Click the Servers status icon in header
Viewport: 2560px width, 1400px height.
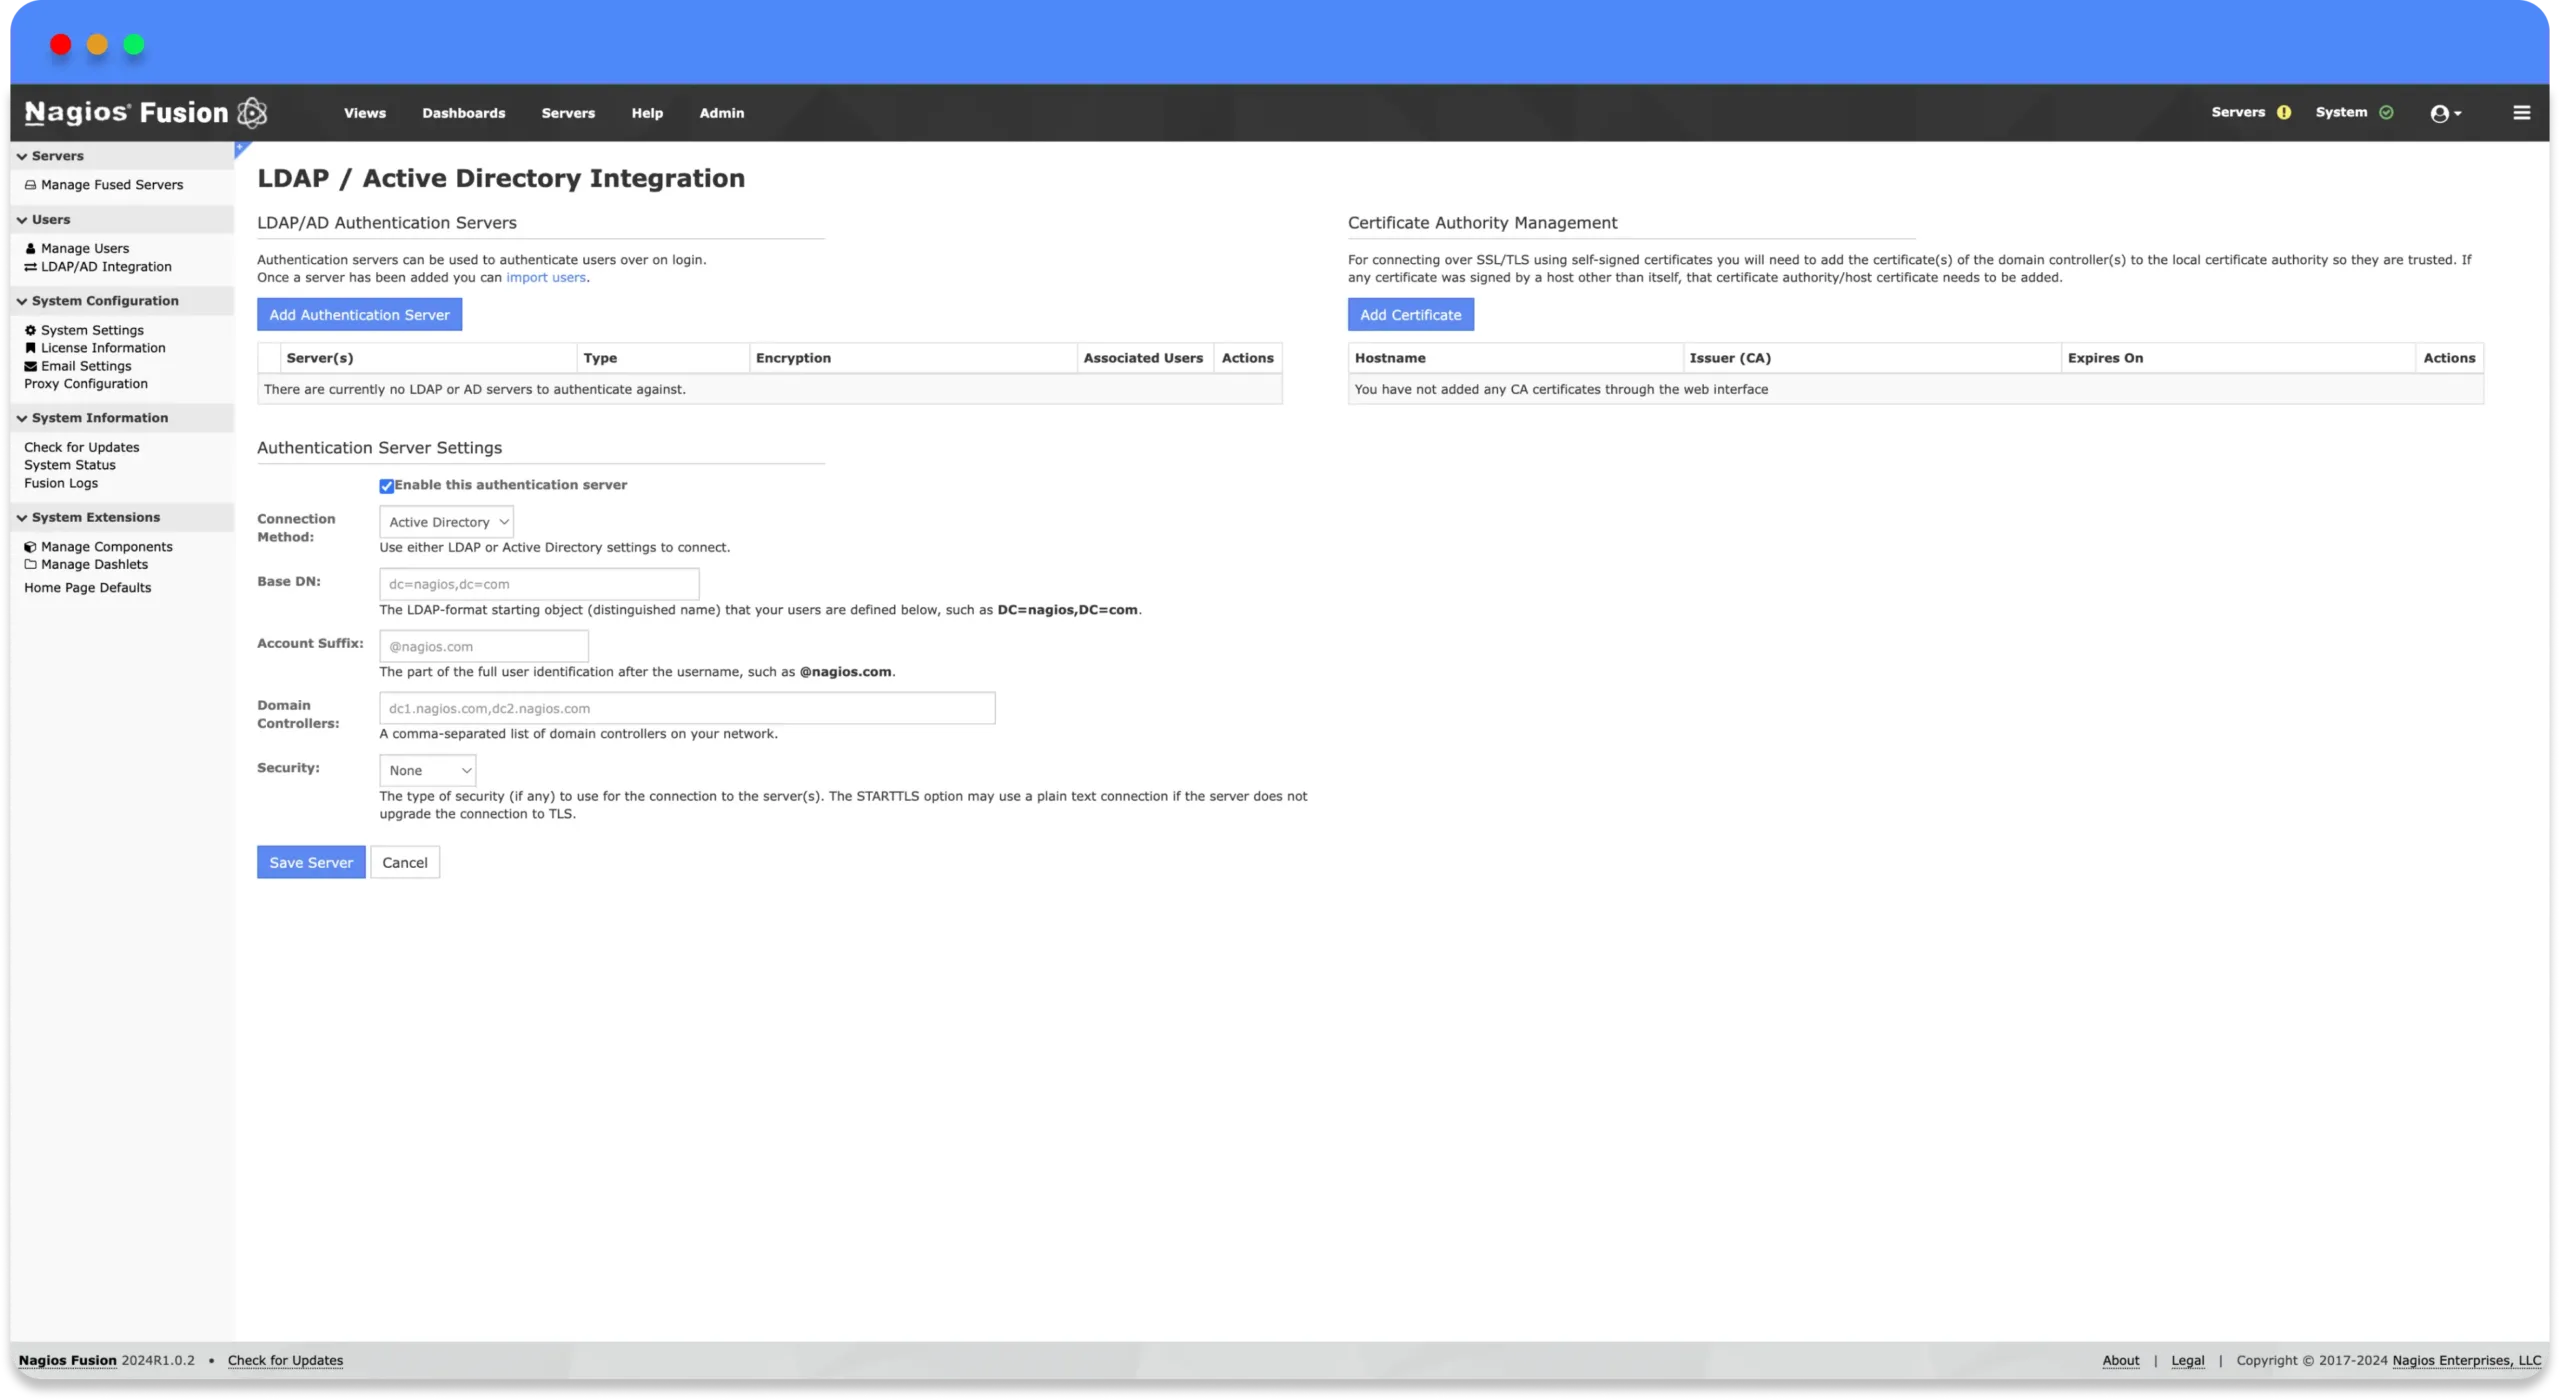pos(2284,112)
